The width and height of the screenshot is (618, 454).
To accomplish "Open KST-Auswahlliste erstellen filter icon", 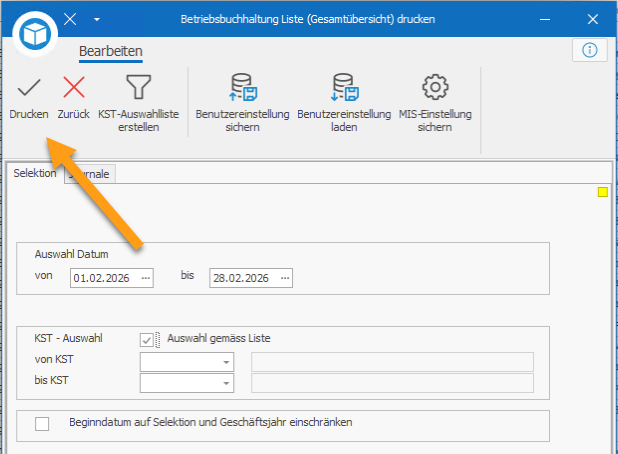I will [x=138, y=89].
